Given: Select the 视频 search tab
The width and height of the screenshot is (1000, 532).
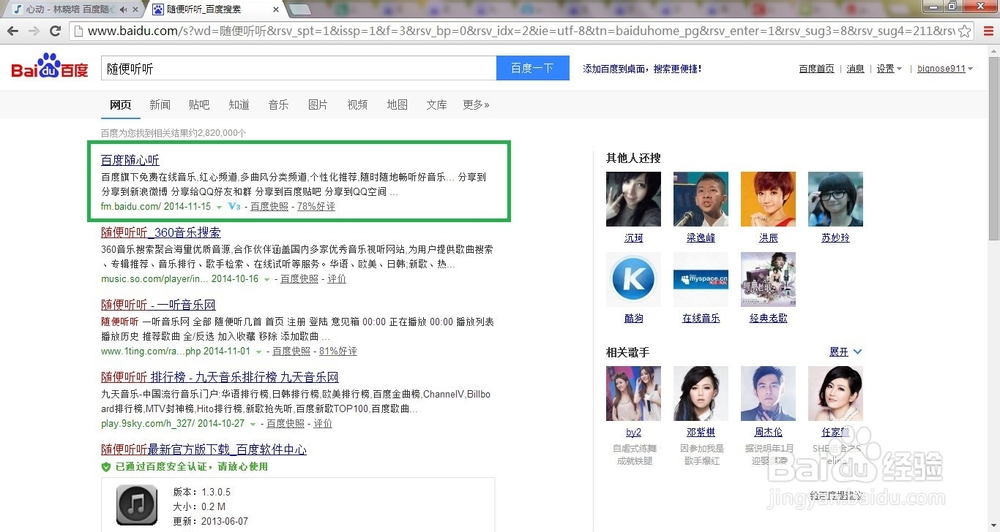Looking at the screenshot, I should pos(357,105).
